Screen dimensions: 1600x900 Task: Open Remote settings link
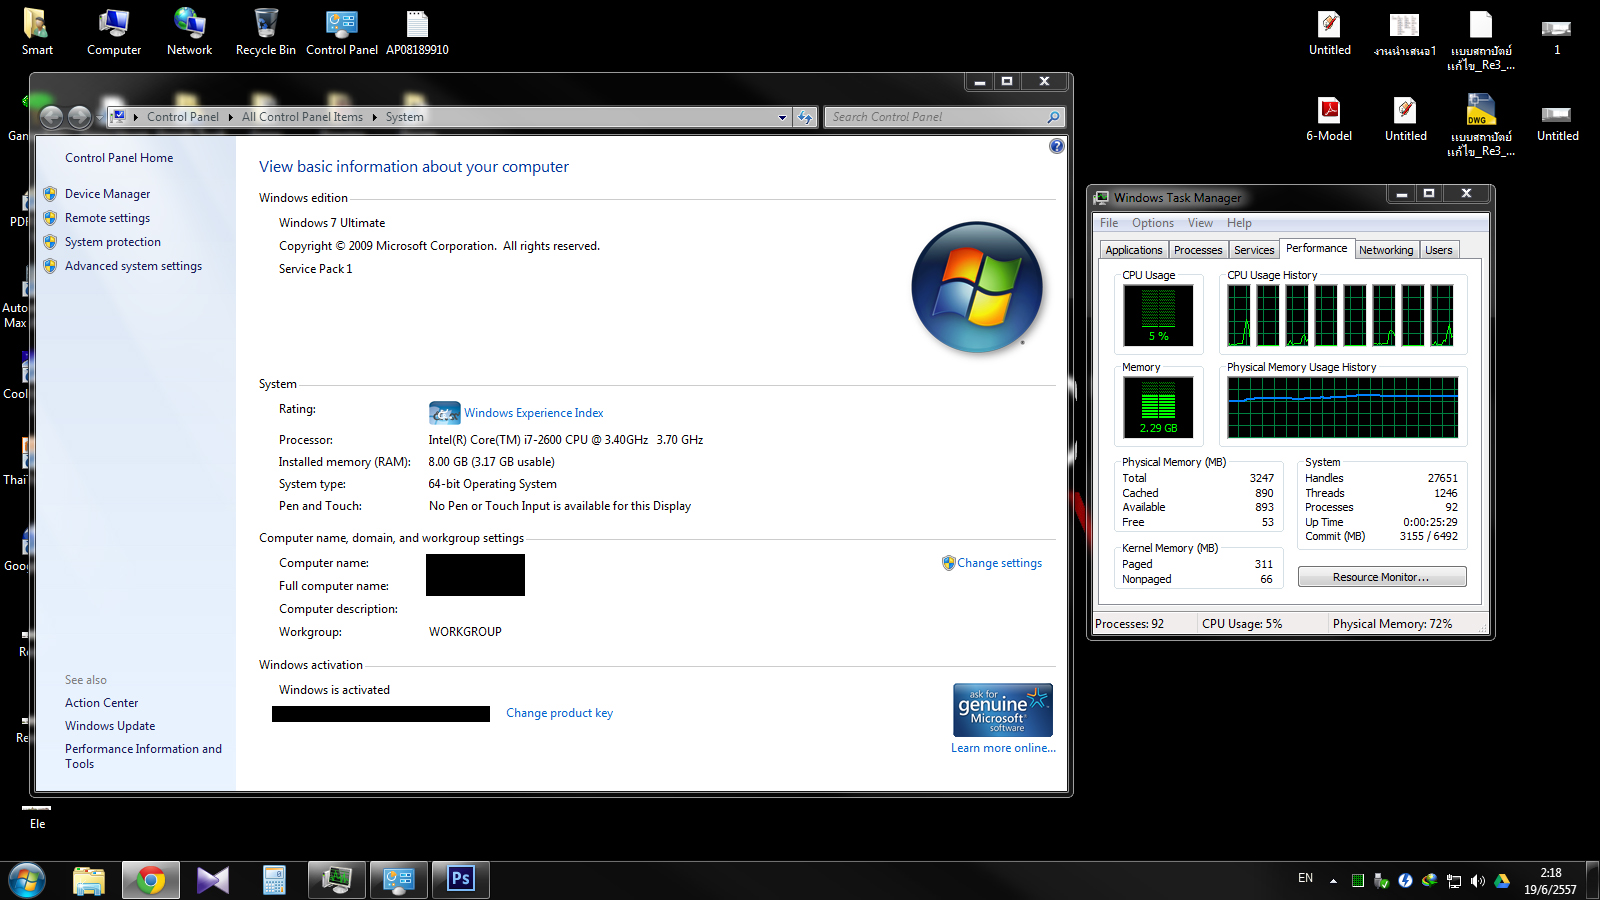coord(107,218)
